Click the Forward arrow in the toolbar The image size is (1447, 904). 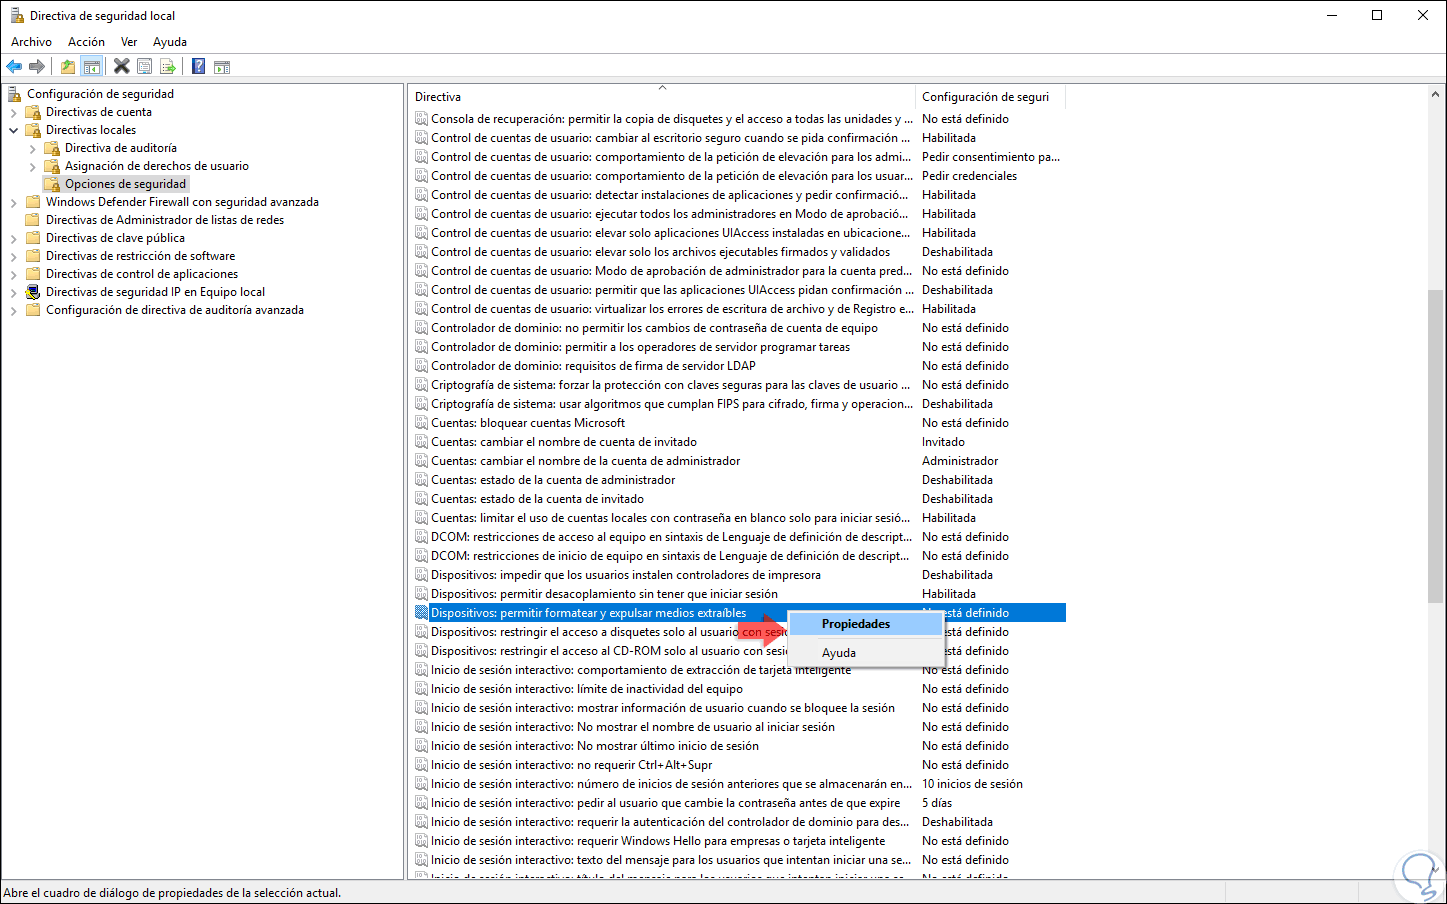click(x=37, y=67)
